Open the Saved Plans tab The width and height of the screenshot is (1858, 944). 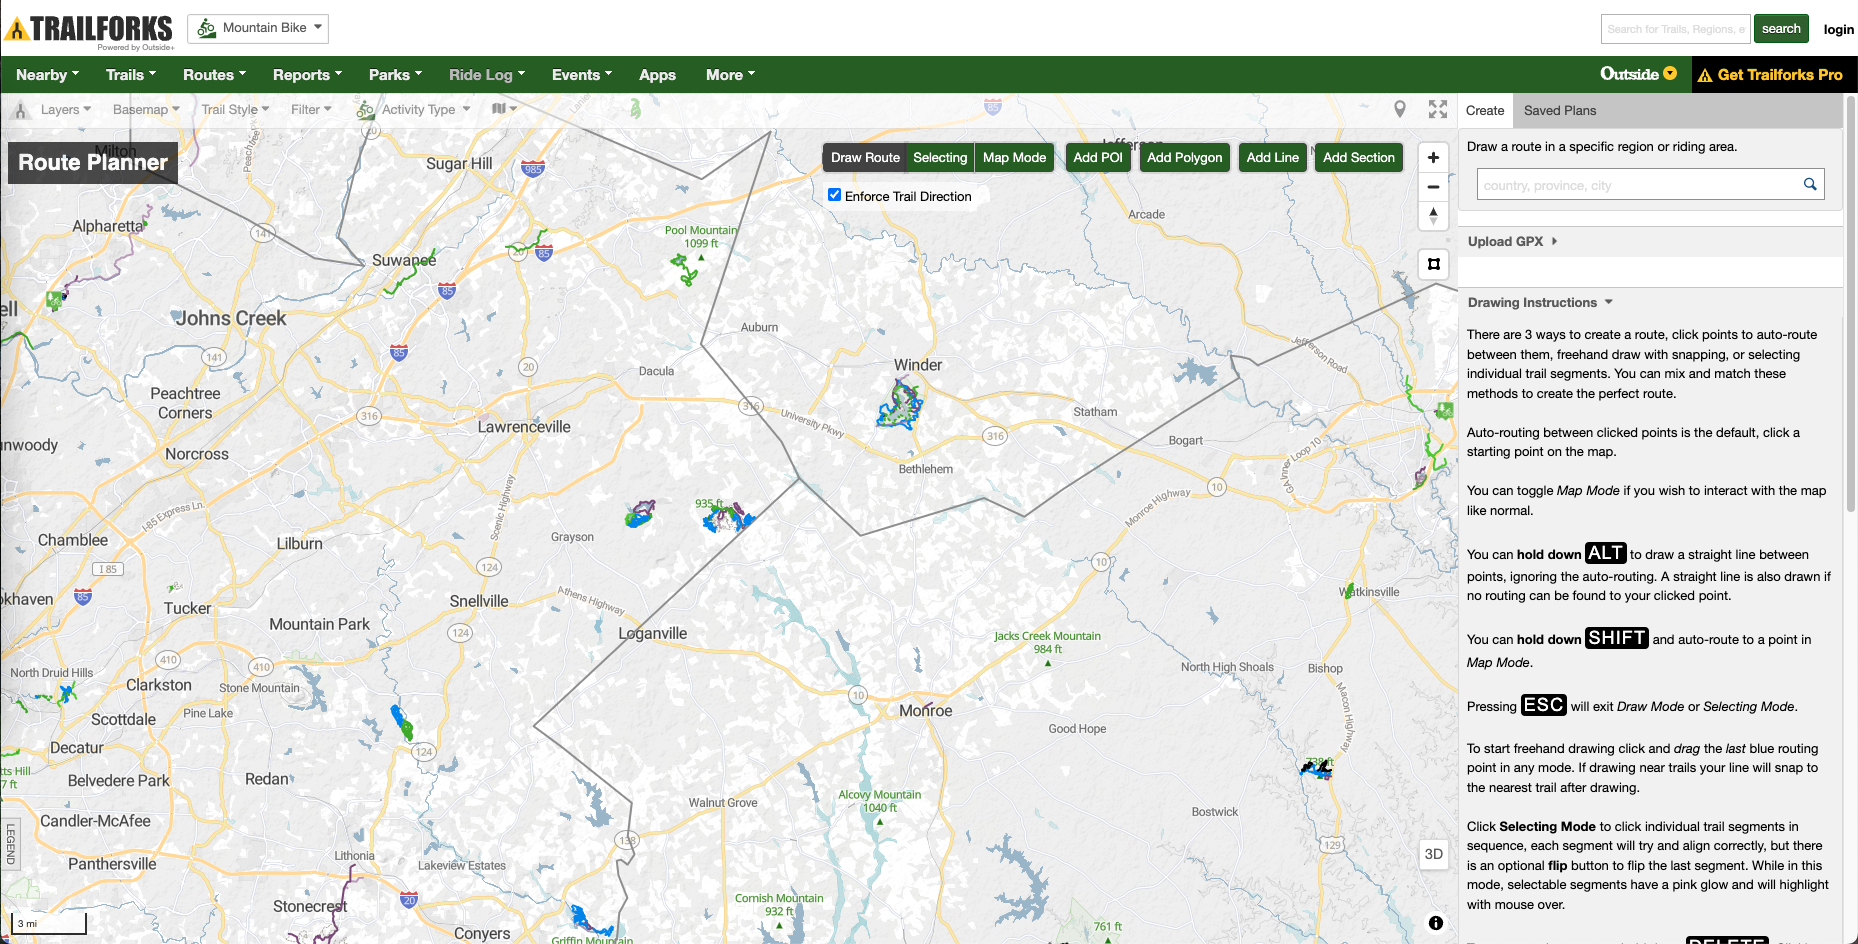coord(1559,111)
